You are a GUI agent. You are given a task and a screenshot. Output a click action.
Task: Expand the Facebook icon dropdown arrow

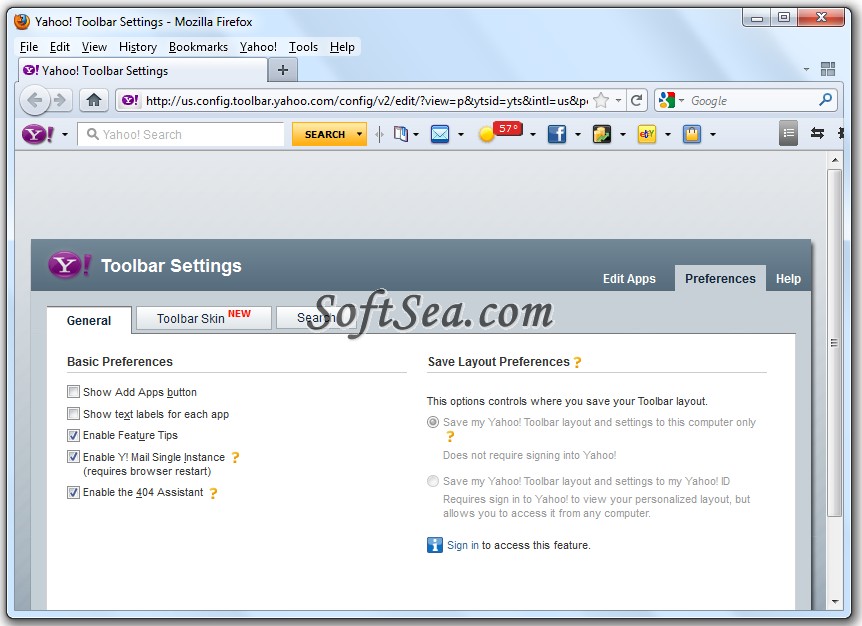[578, 135]
